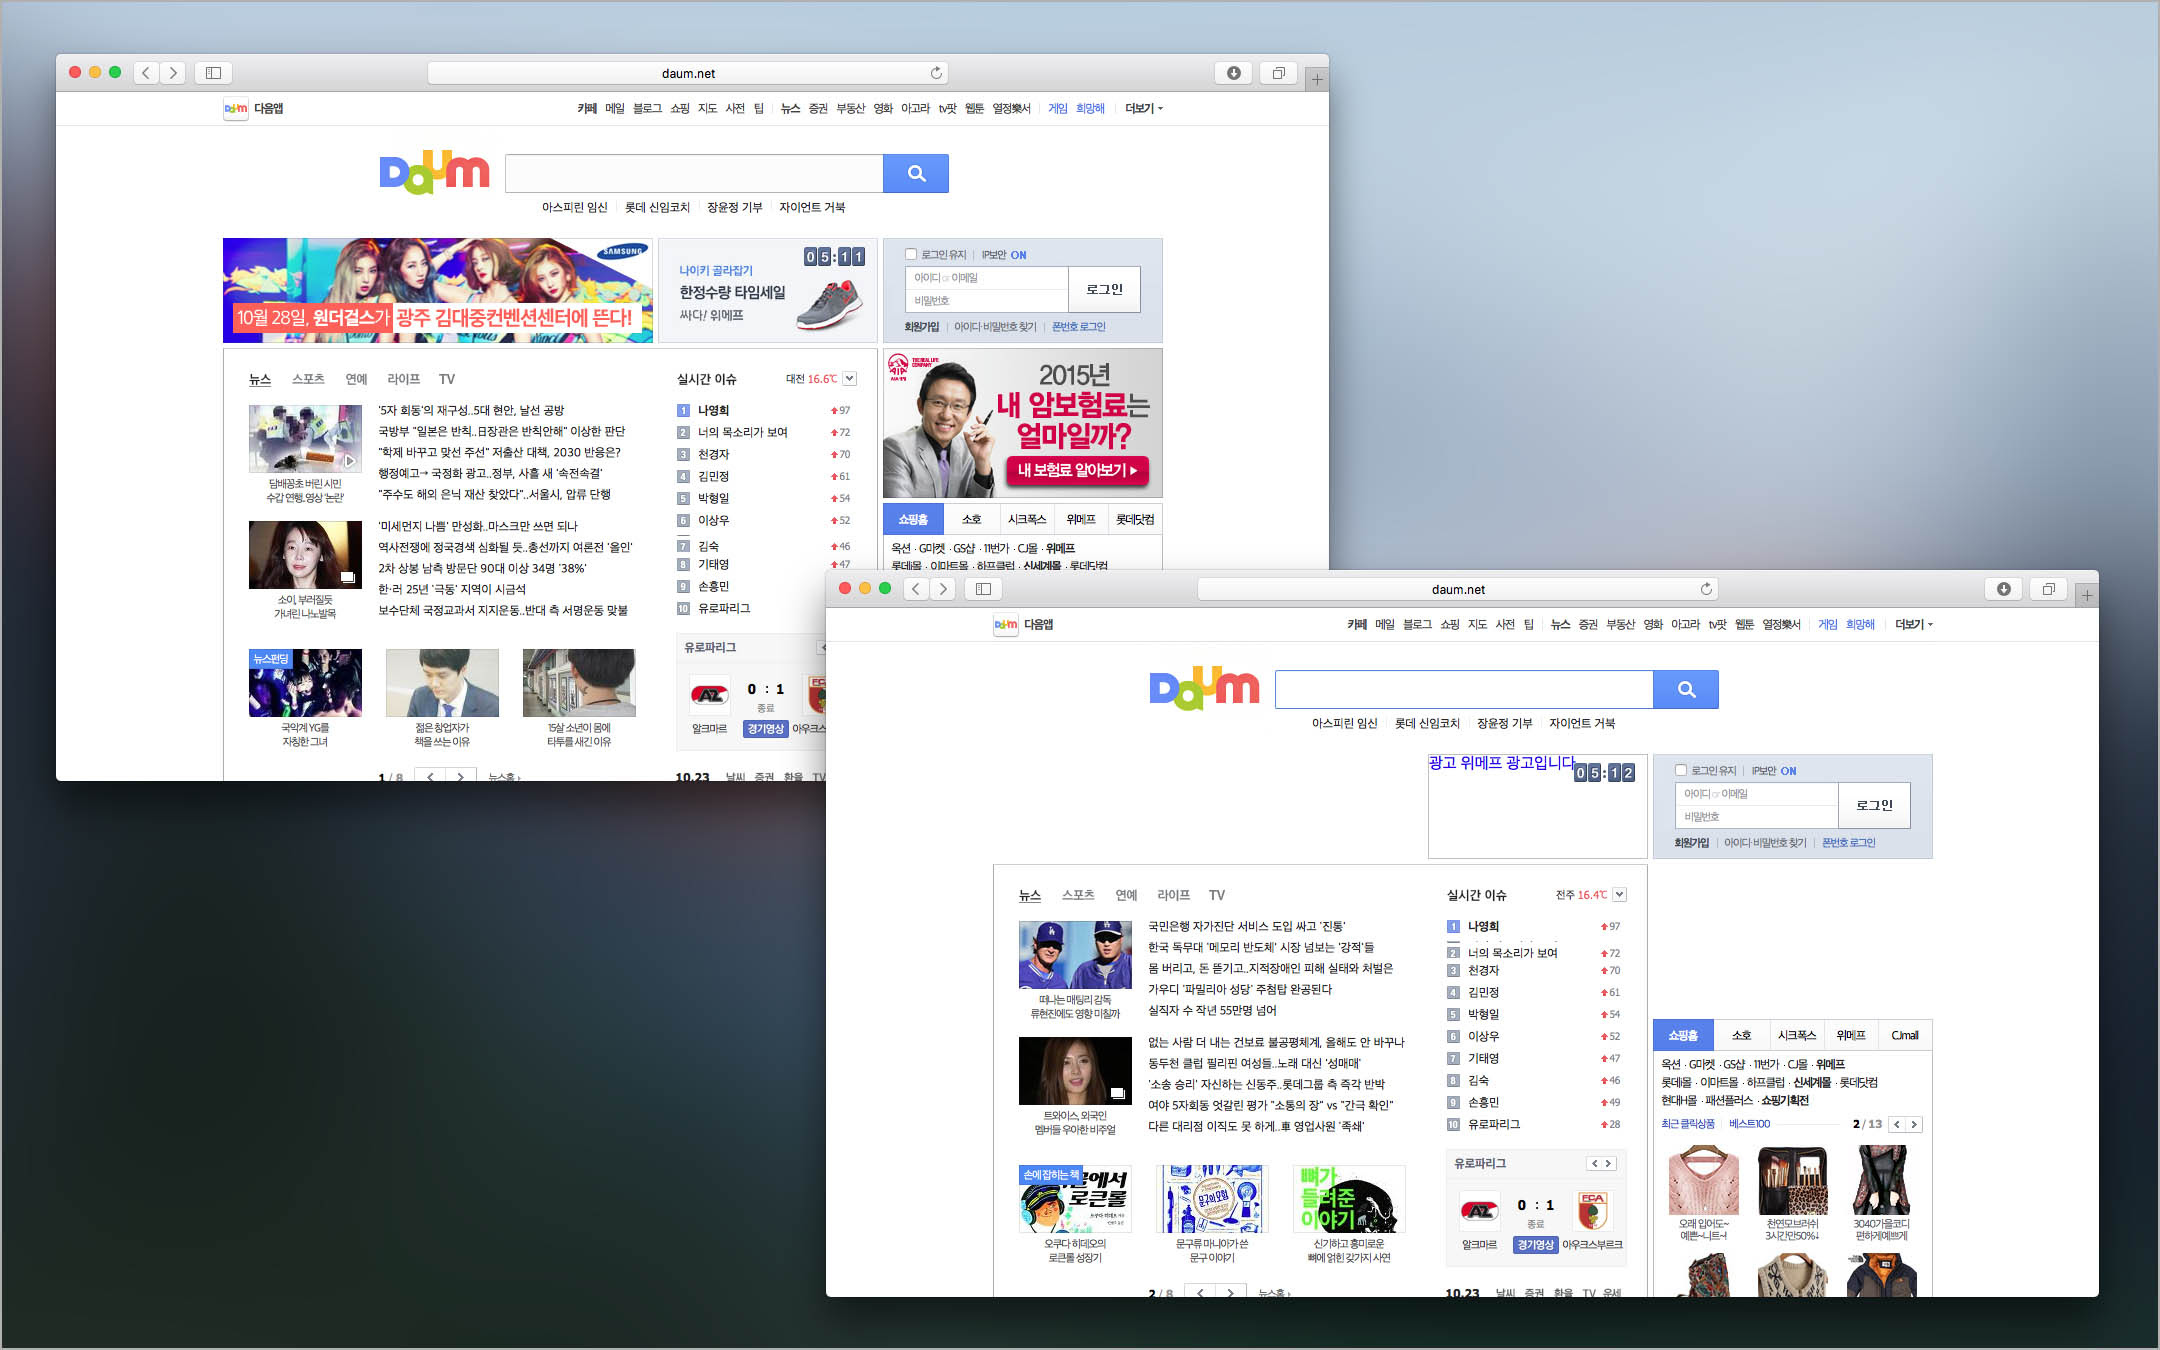Click the blue search magnifier in front Daum page

click(1685, 690)
